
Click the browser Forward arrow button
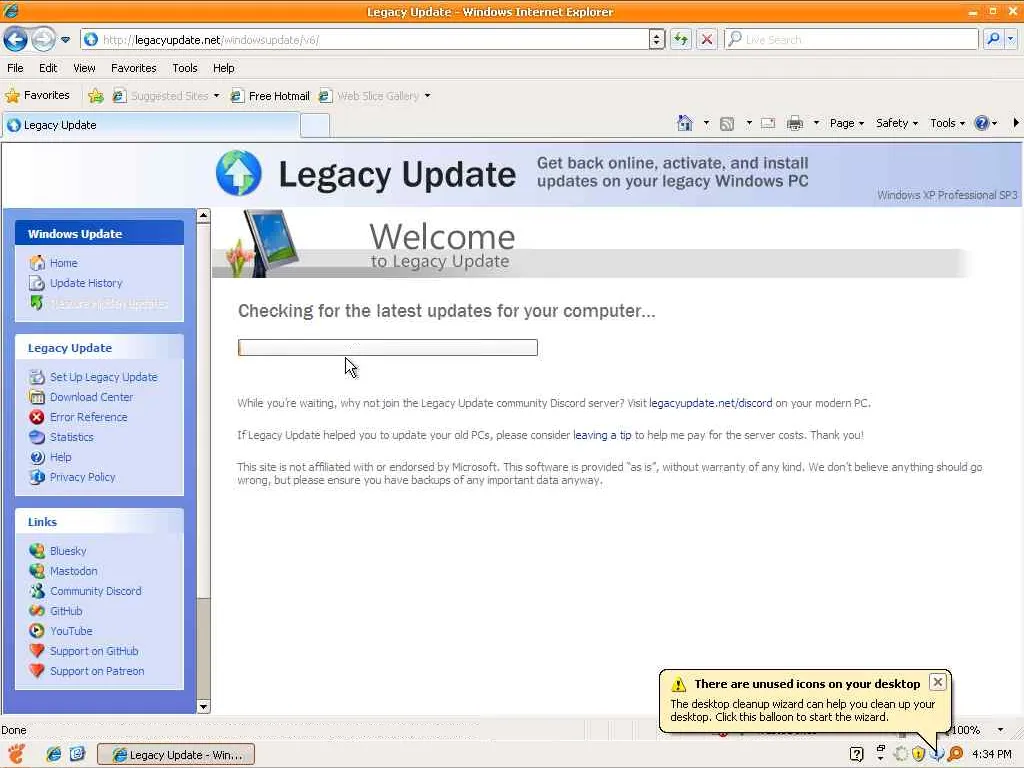(43, 40)
